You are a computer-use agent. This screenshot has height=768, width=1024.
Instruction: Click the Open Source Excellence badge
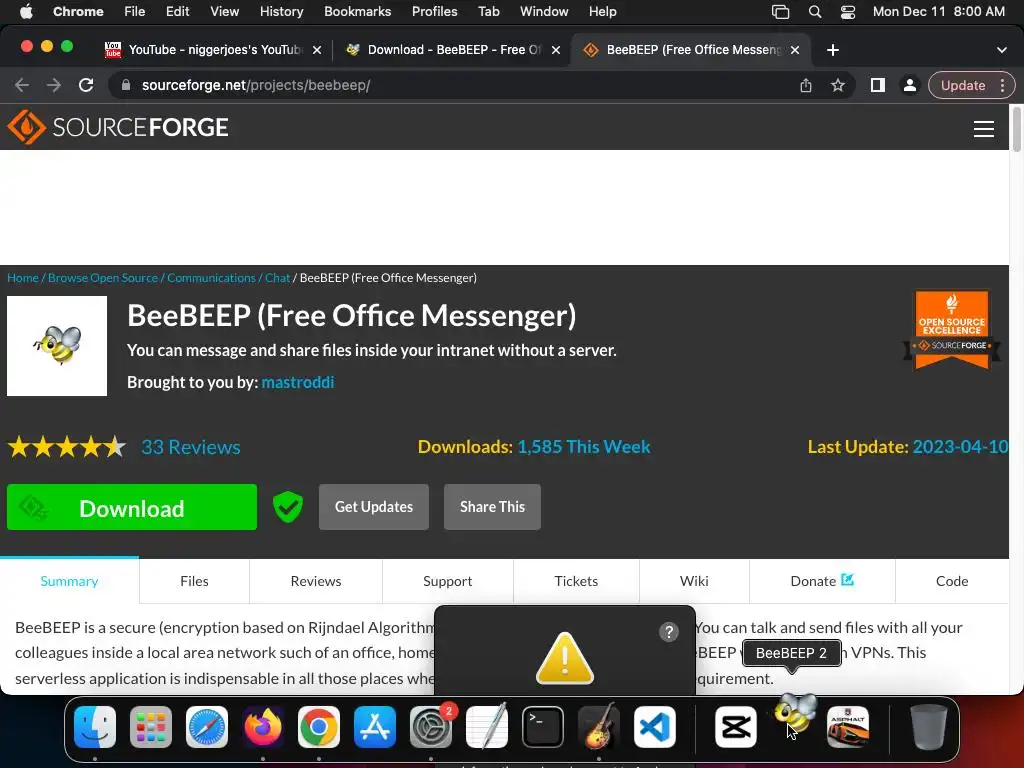[x=952, y=330]
